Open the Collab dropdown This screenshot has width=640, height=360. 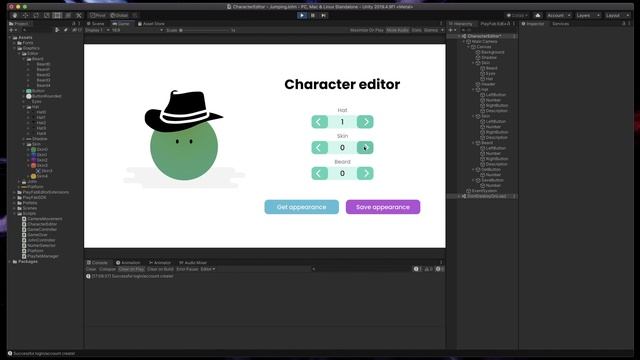point(517,16)
